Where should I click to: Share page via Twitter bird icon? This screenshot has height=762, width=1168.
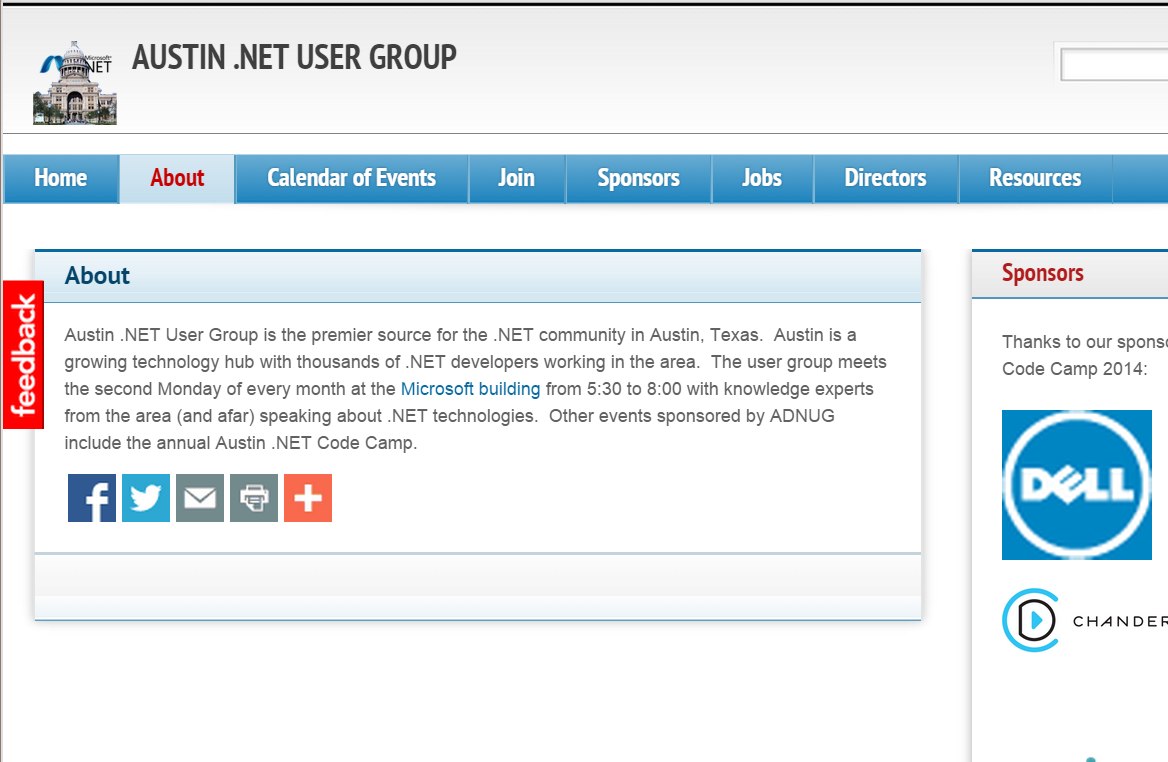[146, 498]
